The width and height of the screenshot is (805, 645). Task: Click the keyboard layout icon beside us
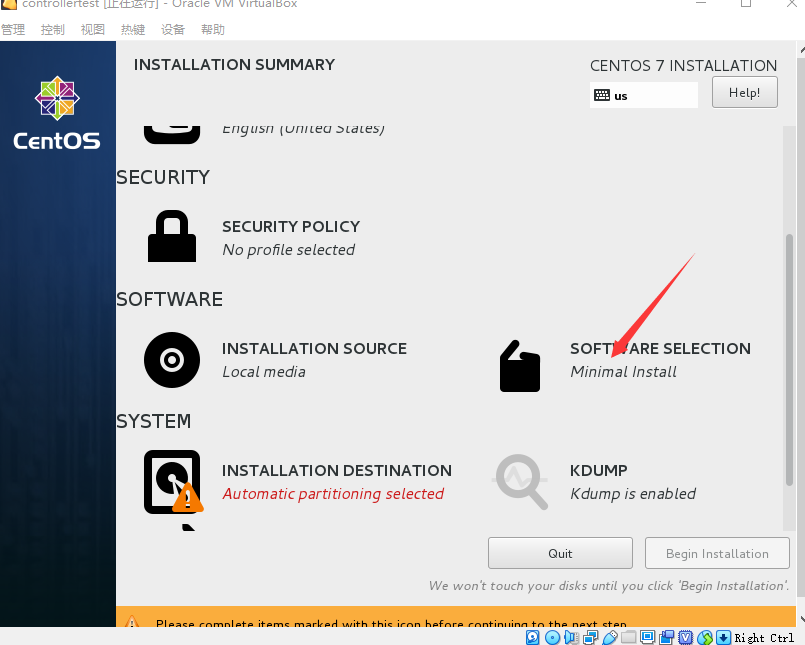602,95
